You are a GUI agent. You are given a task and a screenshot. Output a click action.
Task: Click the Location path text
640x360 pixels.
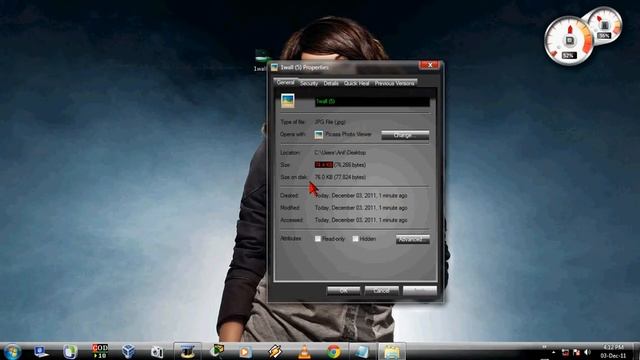[340, 153]
